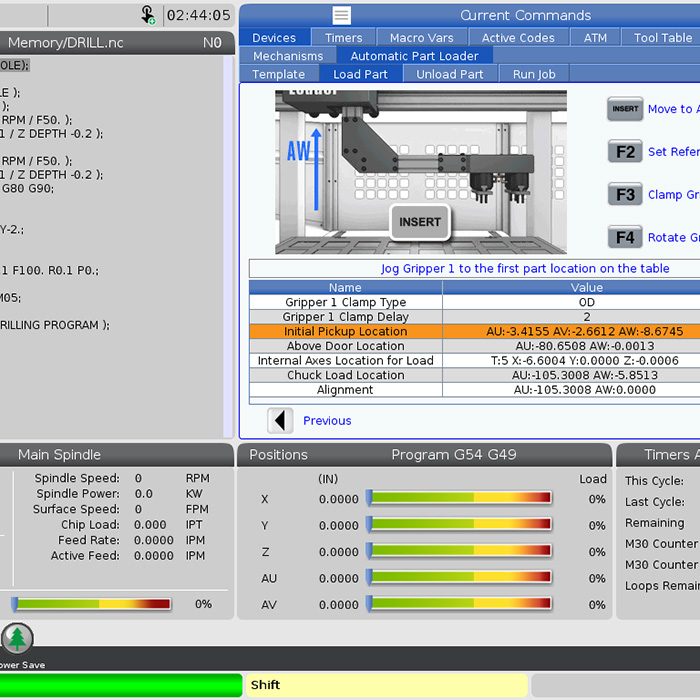Click the Previous page left arrow icon
Screen dimensions: 700x700
pyautogui.click(x=281, y=421)
